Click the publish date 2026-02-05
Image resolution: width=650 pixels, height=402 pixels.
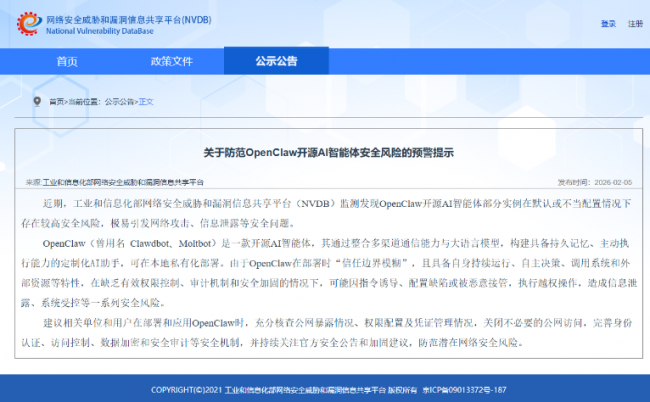613,182
